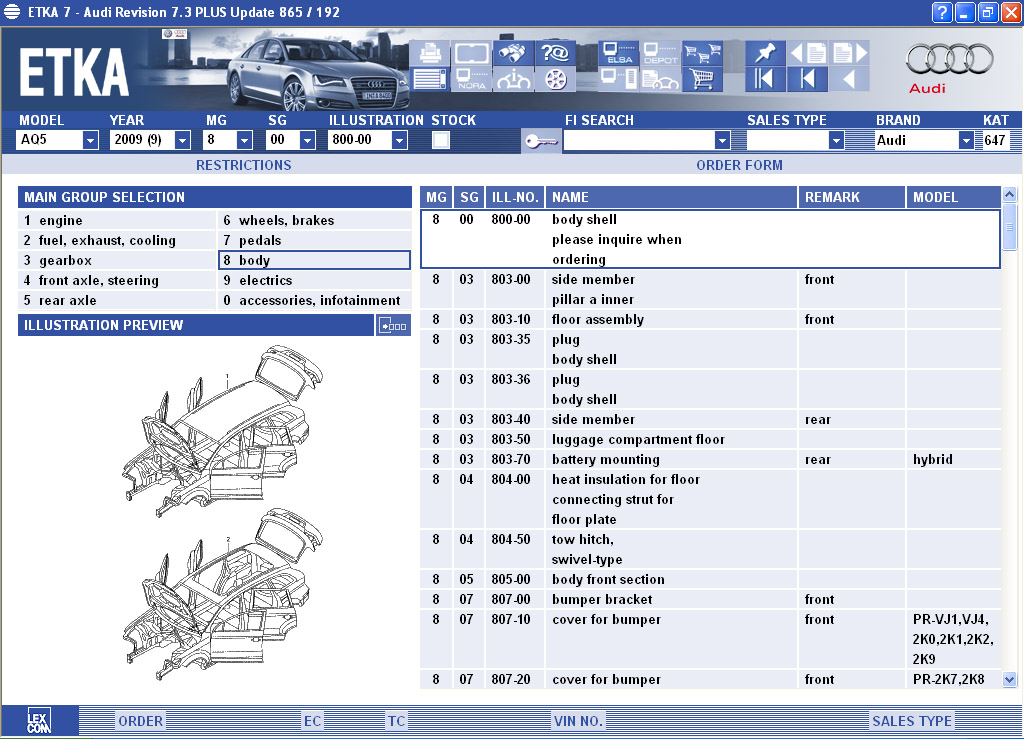The image size is (1024, 739).
Task: Expand the illustration preview view icon
Action: click(x=393, y=325)
